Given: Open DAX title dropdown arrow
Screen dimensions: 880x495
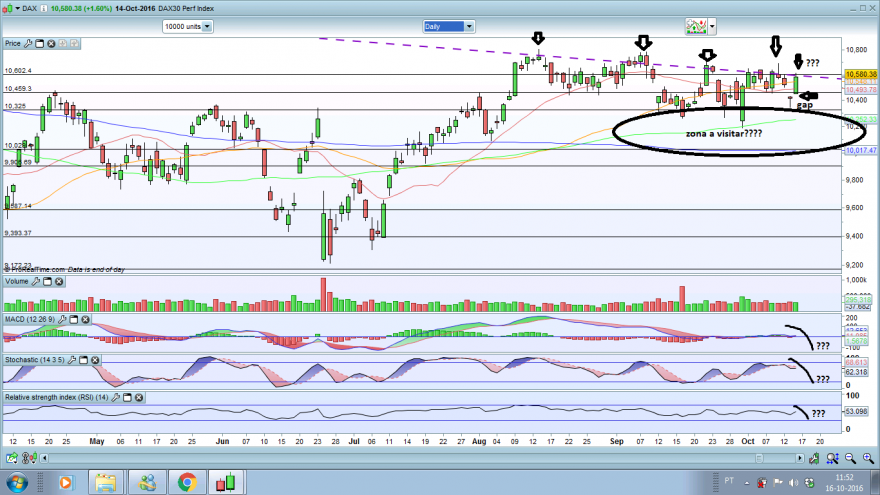Looking at the screenshot, I should [x=17, y=8].
